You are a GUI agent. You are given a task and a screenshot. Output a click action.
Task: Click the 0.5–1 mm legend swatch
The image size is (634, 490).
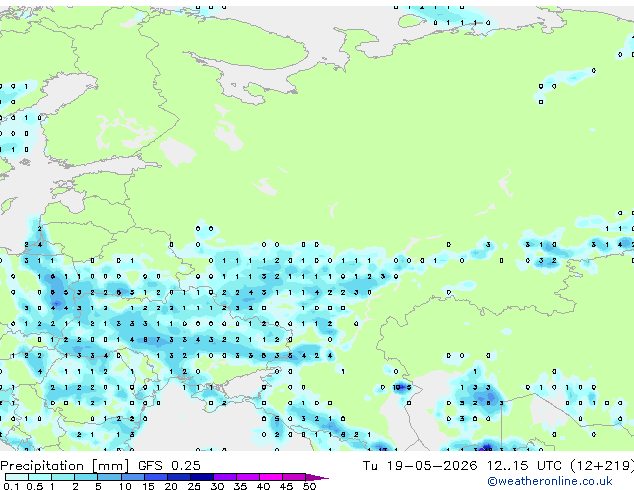(40, 477)
